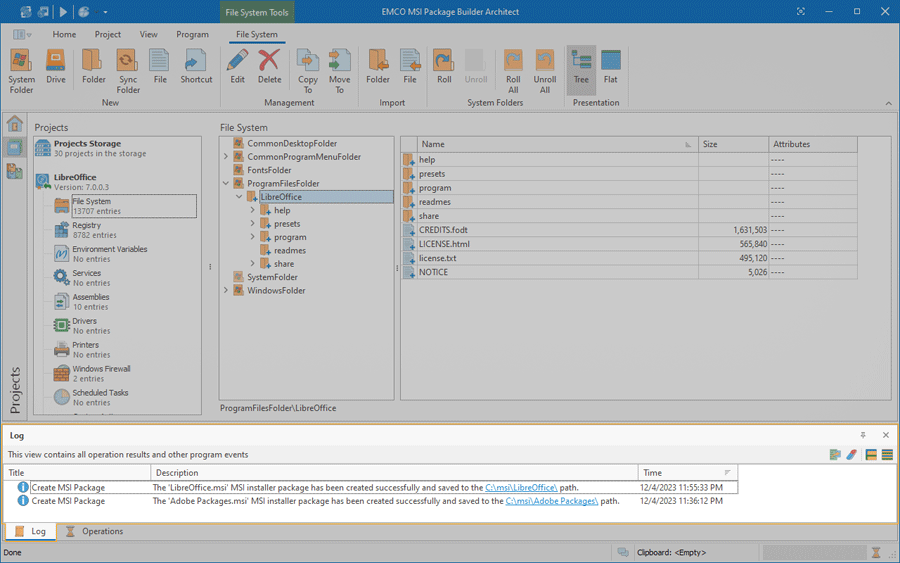Image resolution: width=900 pixels, height=563 pixels.
Task: Open quick access toolbar dropdown arrow
Action: 105,12
